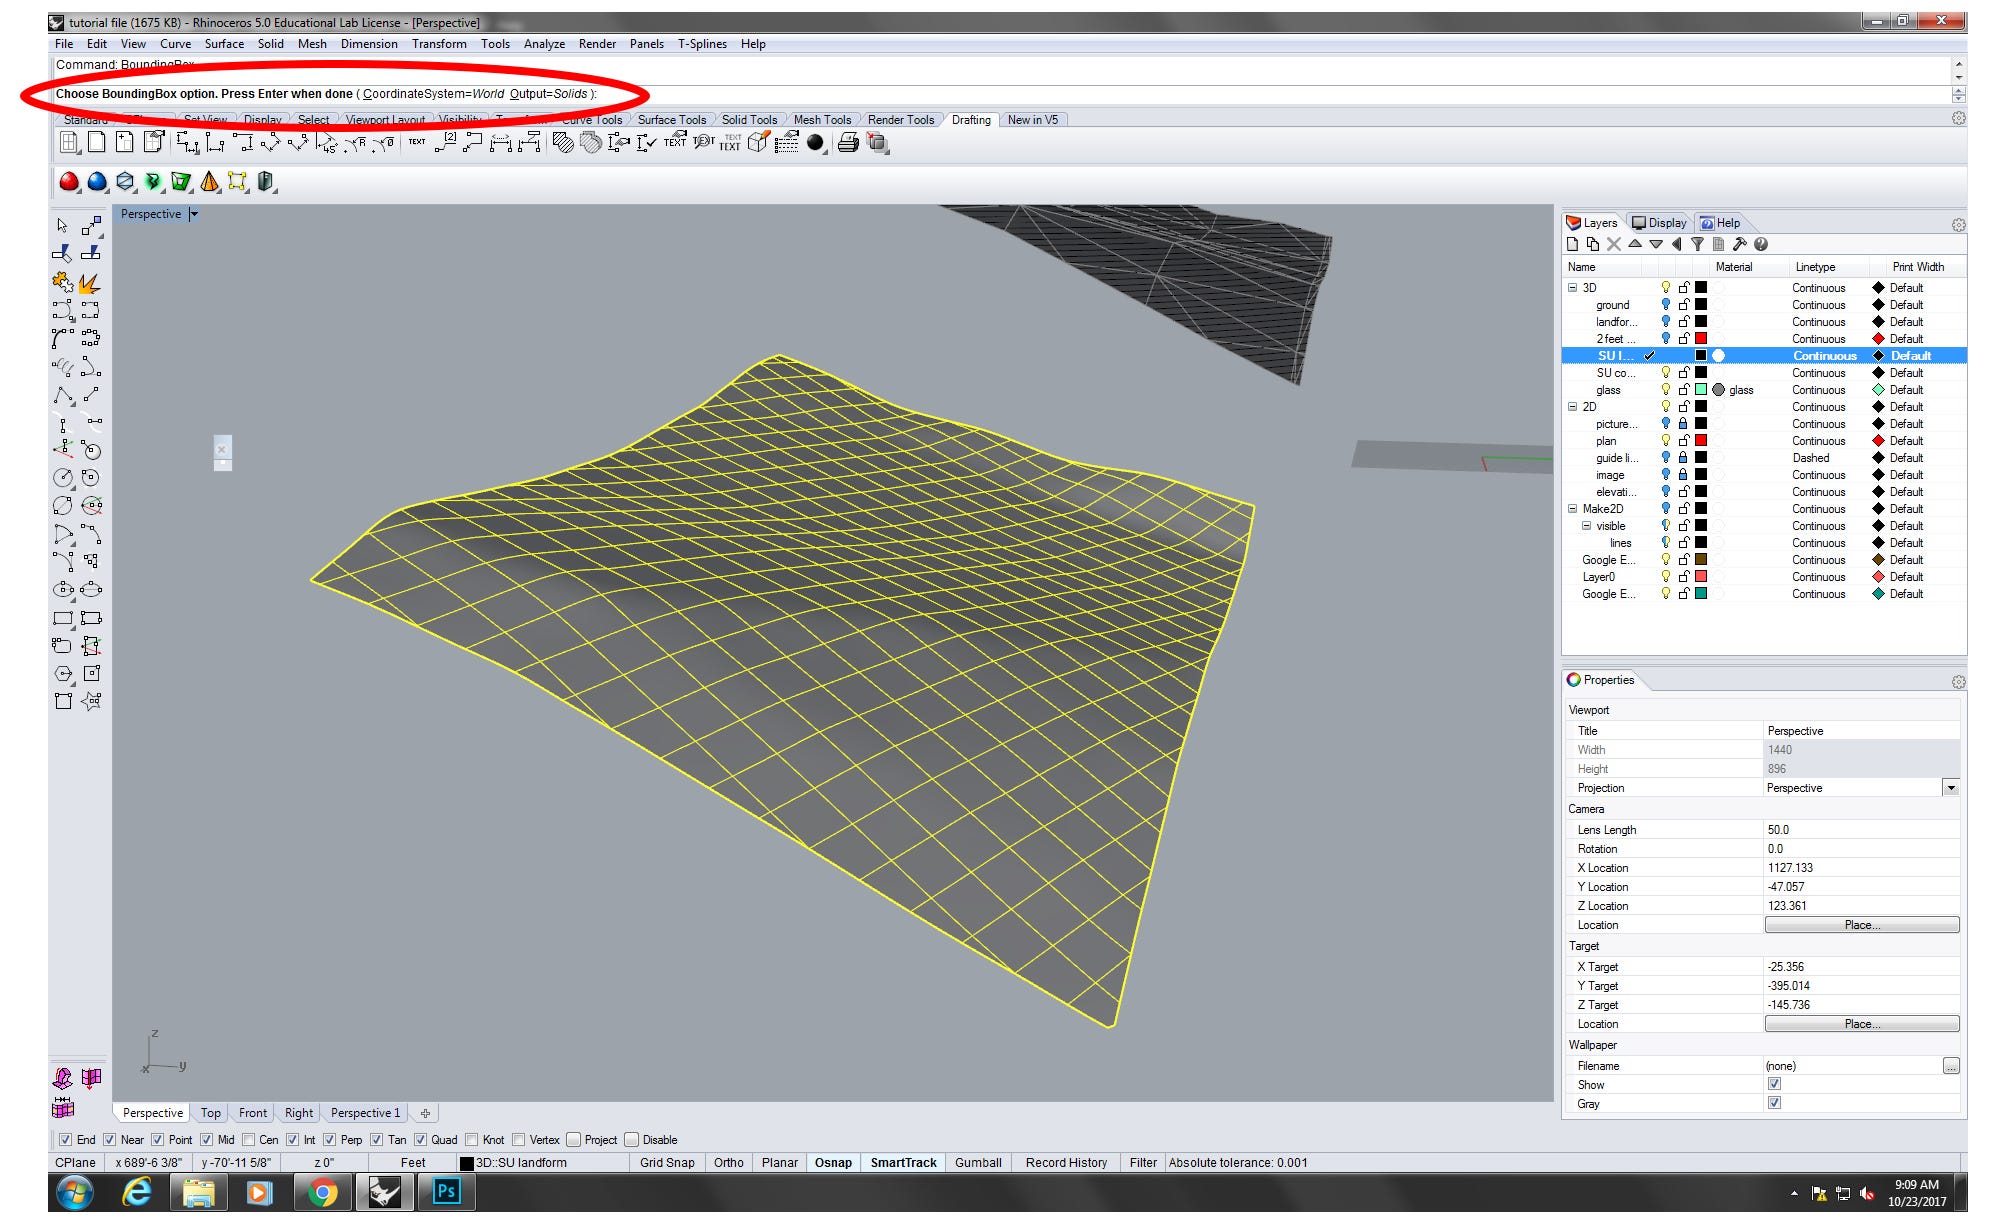Click the camera Location Place button
The width and height of the screenshot is (2016, 1224).
coord(1861,925)
